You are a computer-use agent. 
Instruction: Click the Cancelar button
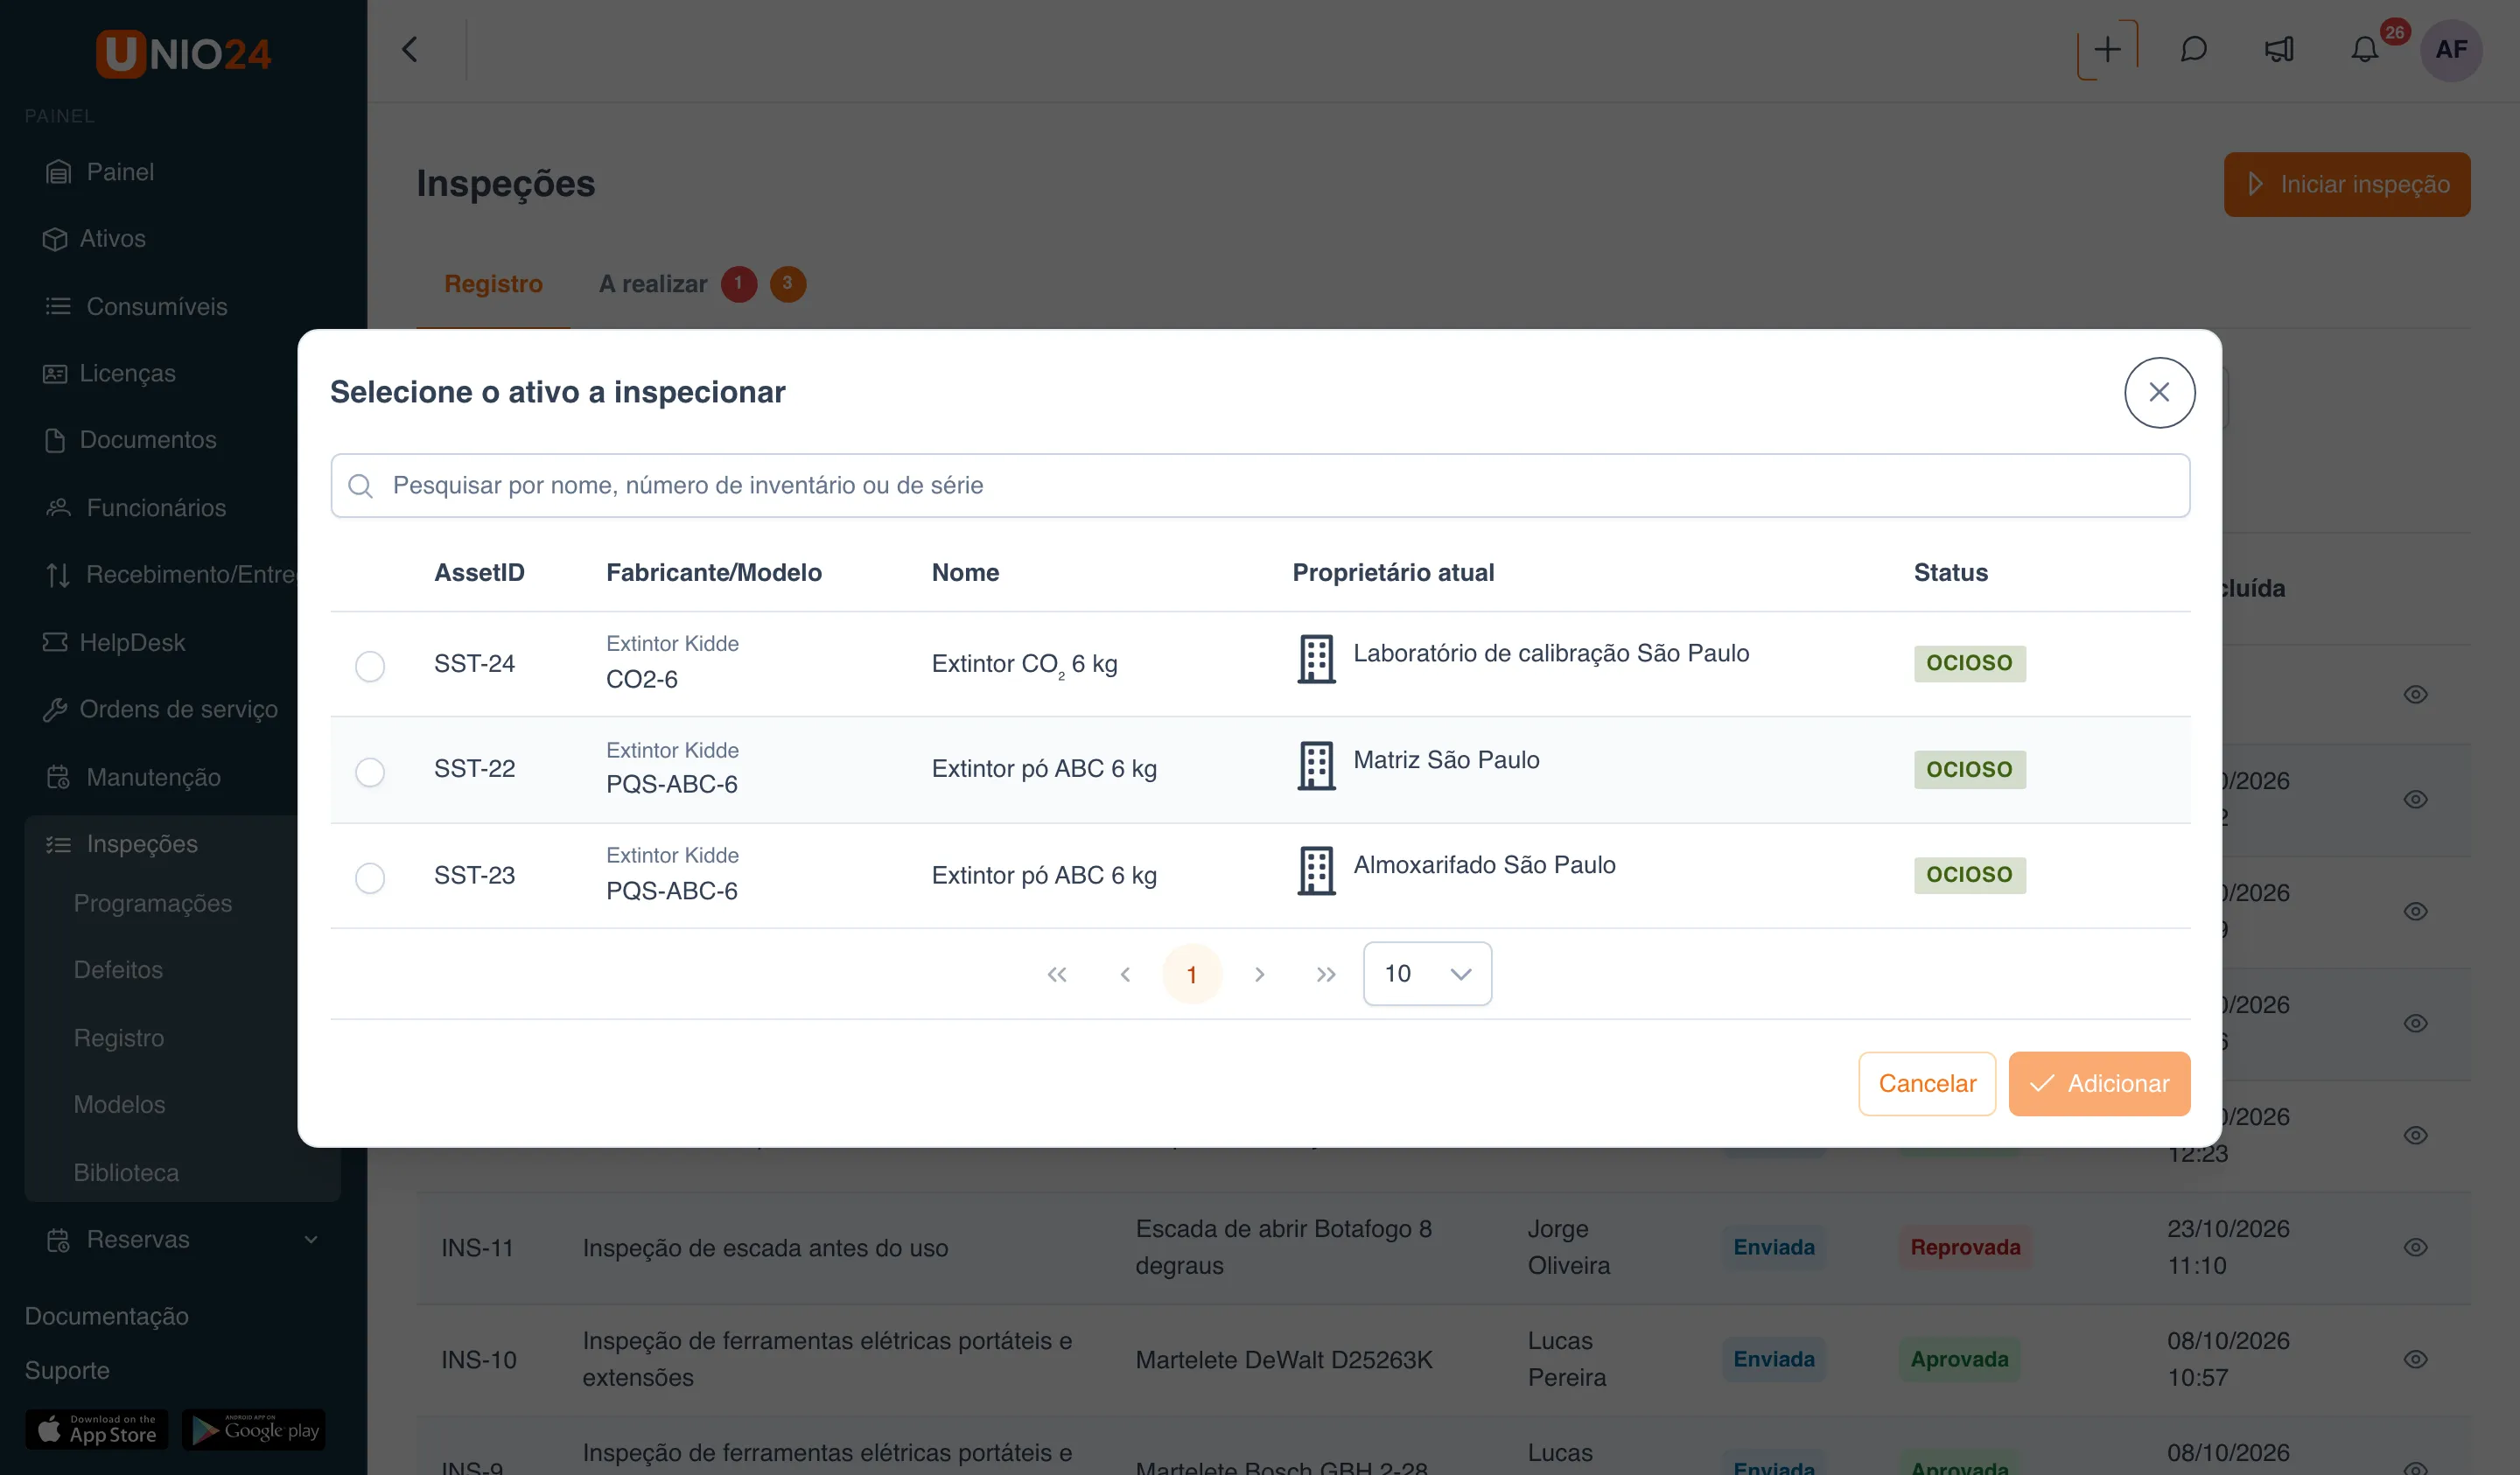click(1926, 1083)
